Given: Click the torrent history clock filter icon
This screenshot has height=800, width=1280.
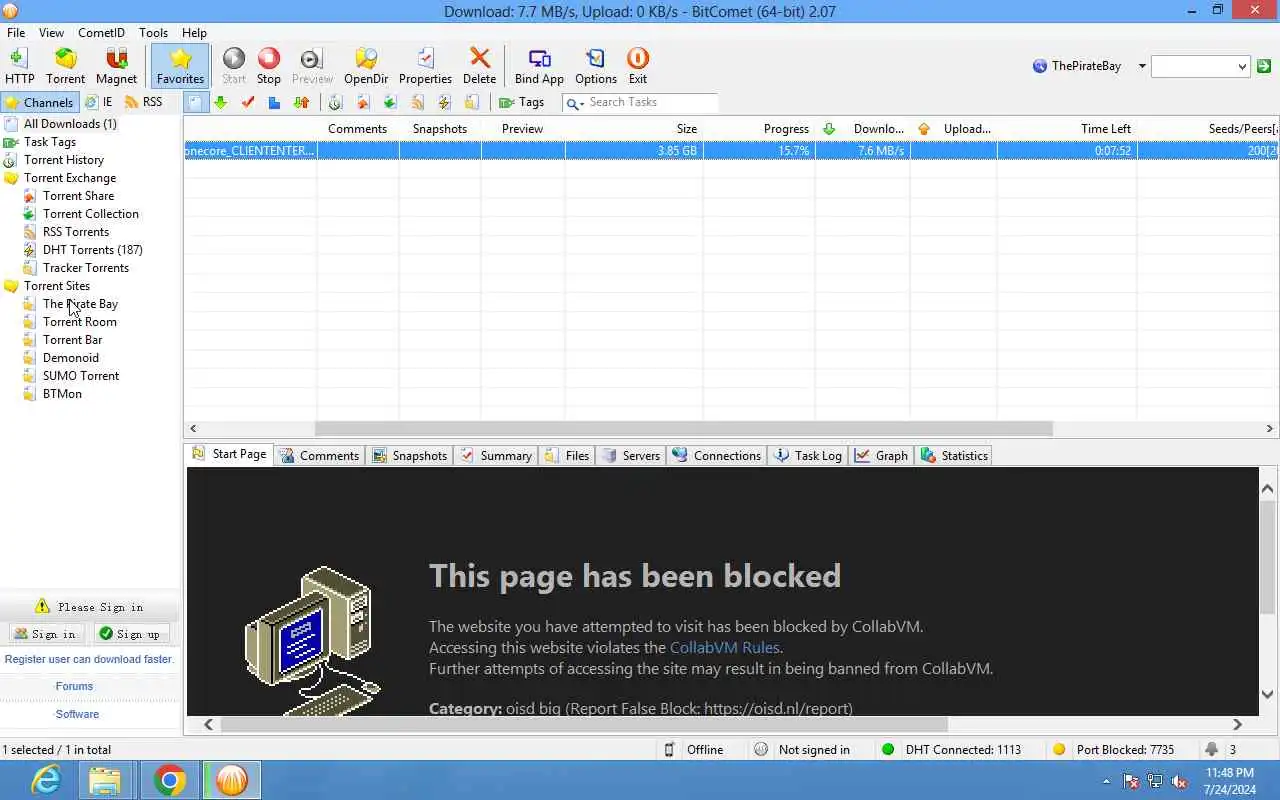Looking at the screenshot, I should click(x=335, y=102).
